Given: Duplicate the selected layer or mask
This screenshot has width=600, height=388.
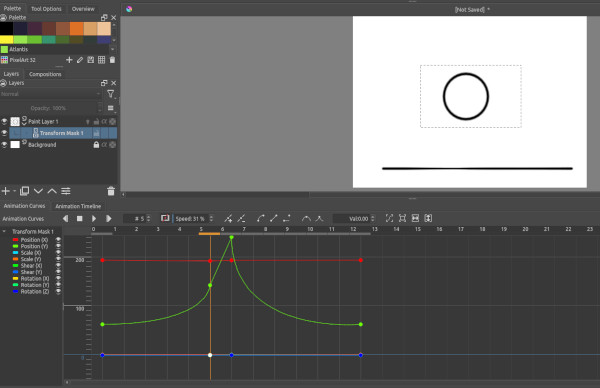Looking at the screenshot, I should pos(24,191).
